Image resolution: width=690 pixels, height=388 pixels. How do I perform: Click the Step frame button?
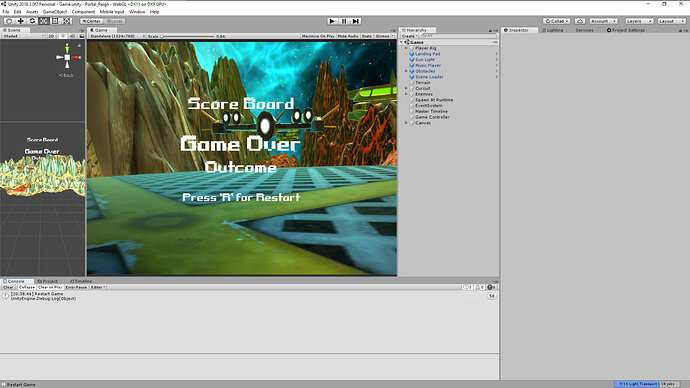tap(356, 21)
